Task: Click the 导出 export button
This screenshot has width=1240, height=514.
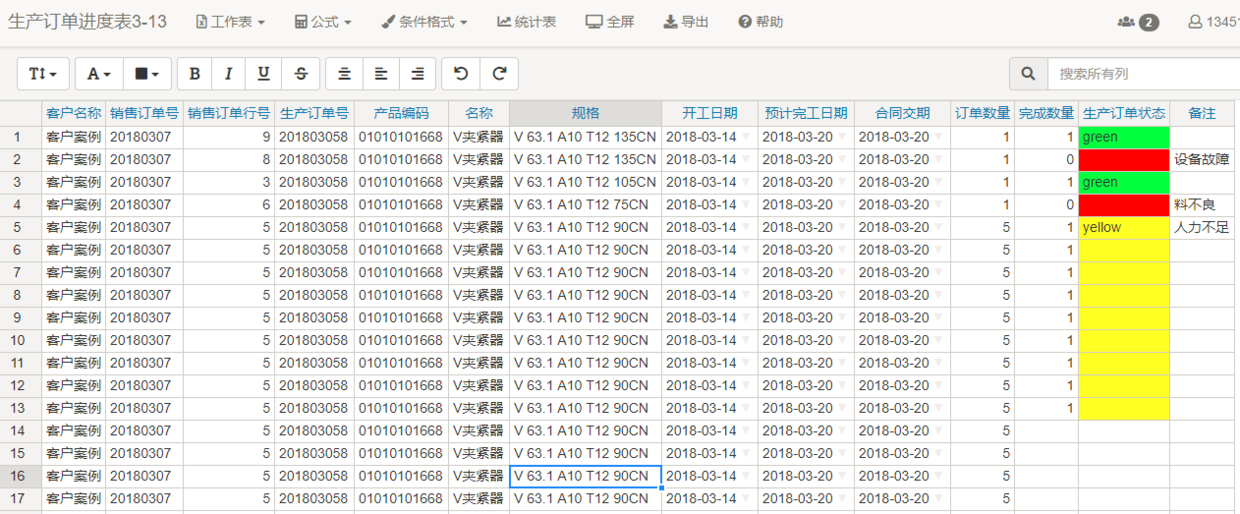Action: point(686,22)
